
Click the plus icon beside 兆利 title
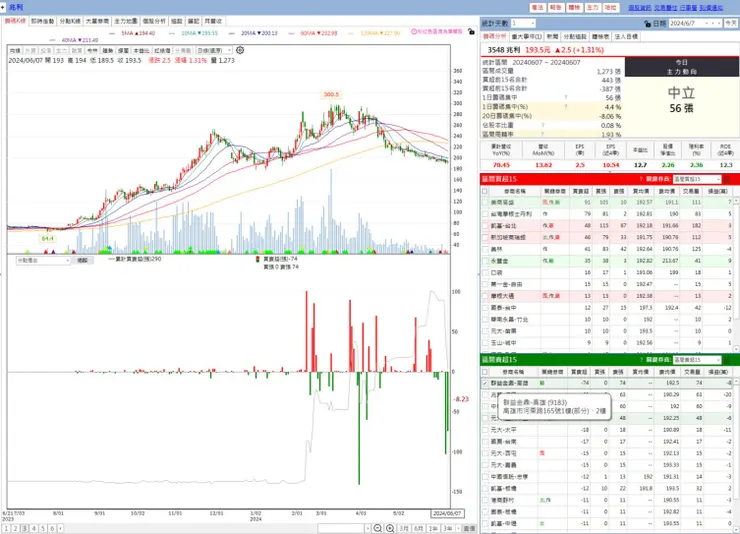(3, 7)
